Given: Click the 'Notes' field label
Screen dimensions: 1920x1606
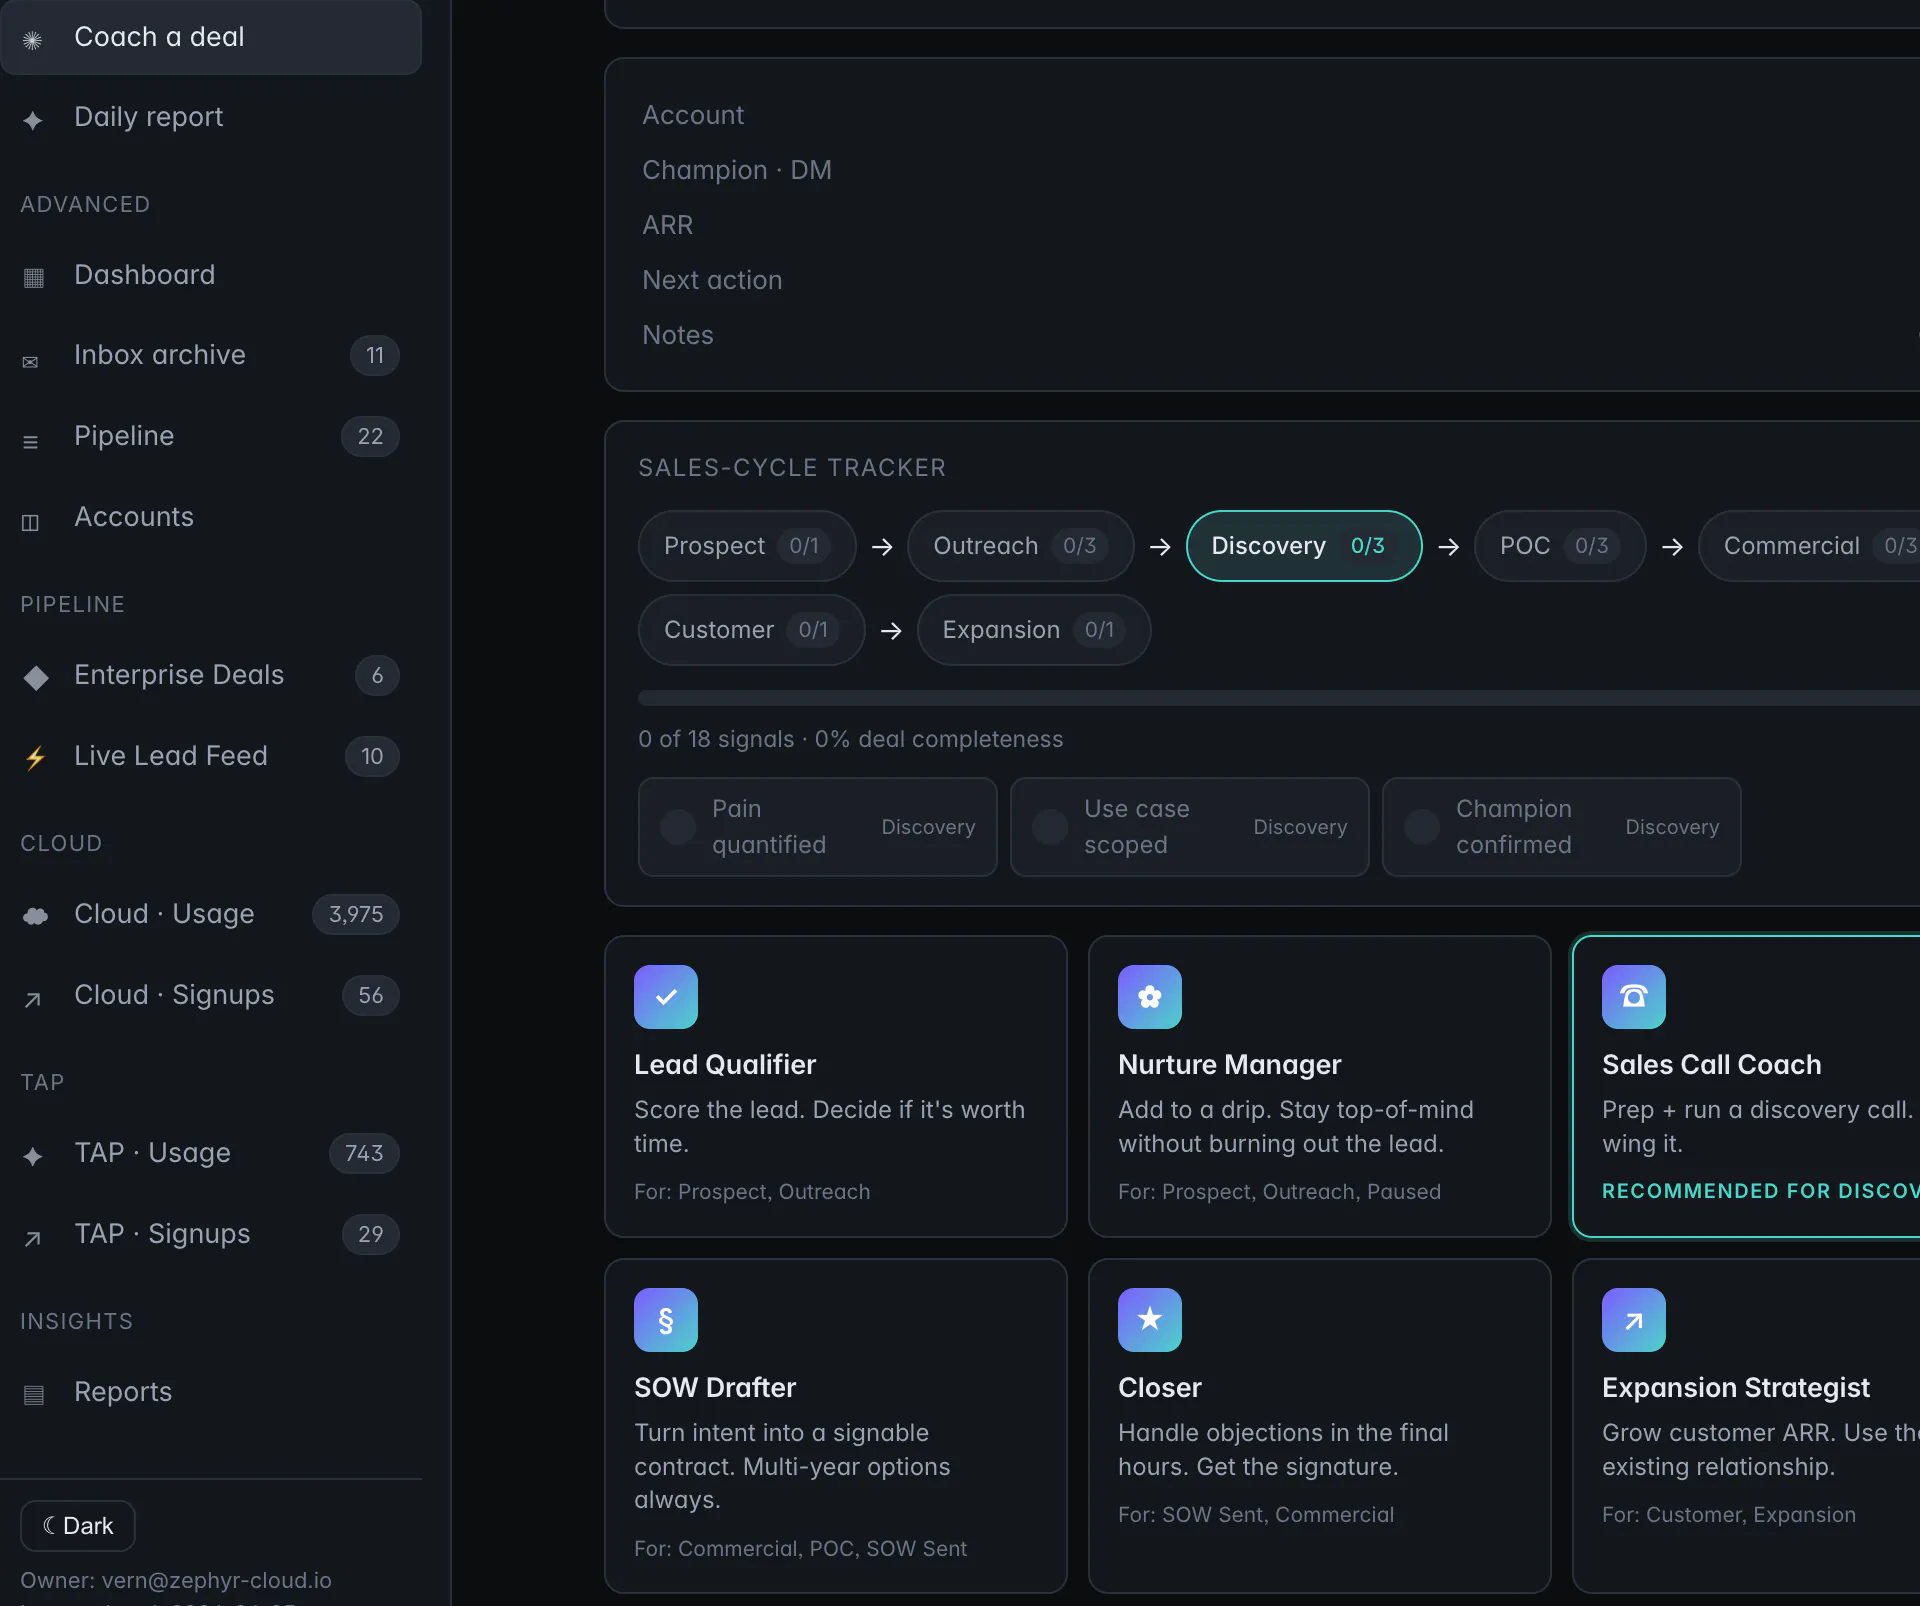Looking at the screenshot, I should (x=678, y=335).
